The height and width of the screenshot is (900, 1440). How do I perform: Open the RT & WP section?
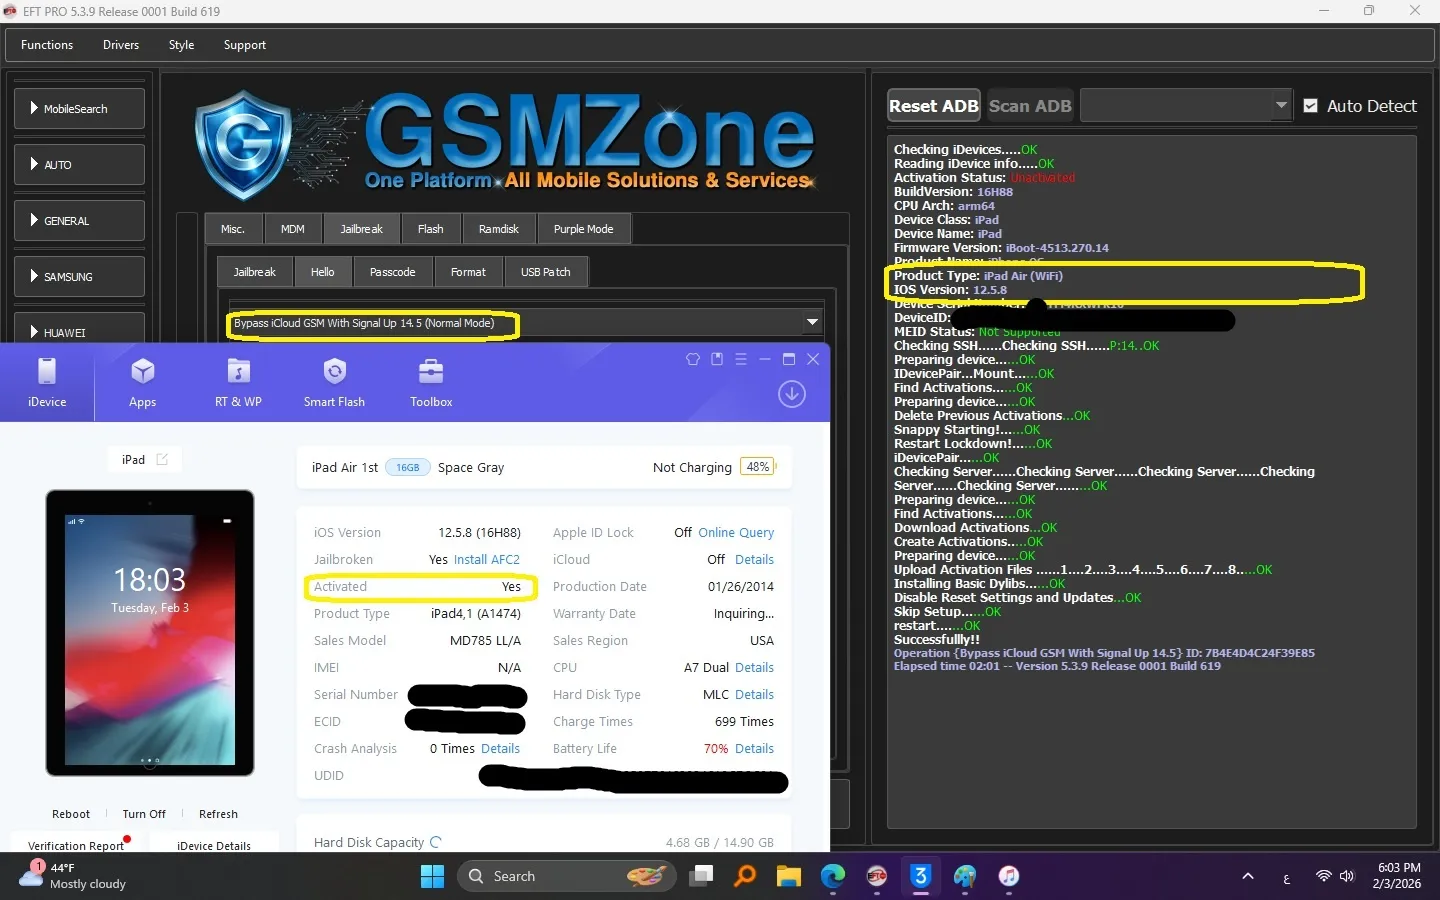click(x=238, y=383)
